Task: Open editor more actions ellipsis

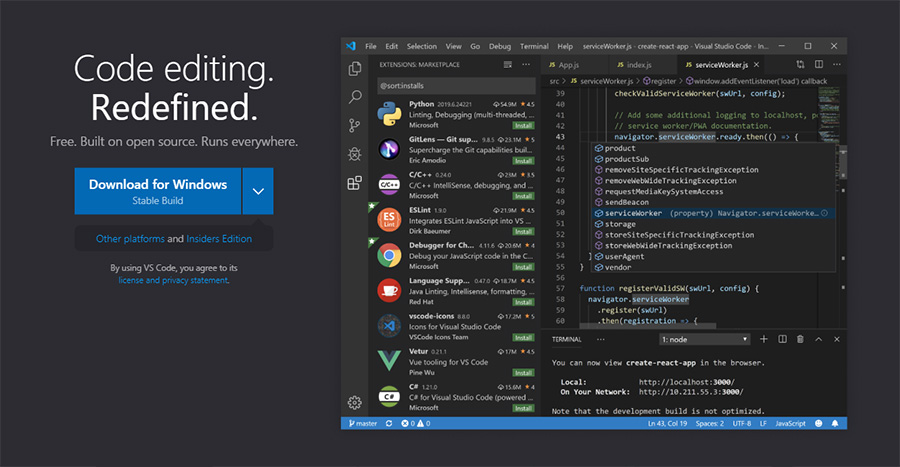Action: 837,64
